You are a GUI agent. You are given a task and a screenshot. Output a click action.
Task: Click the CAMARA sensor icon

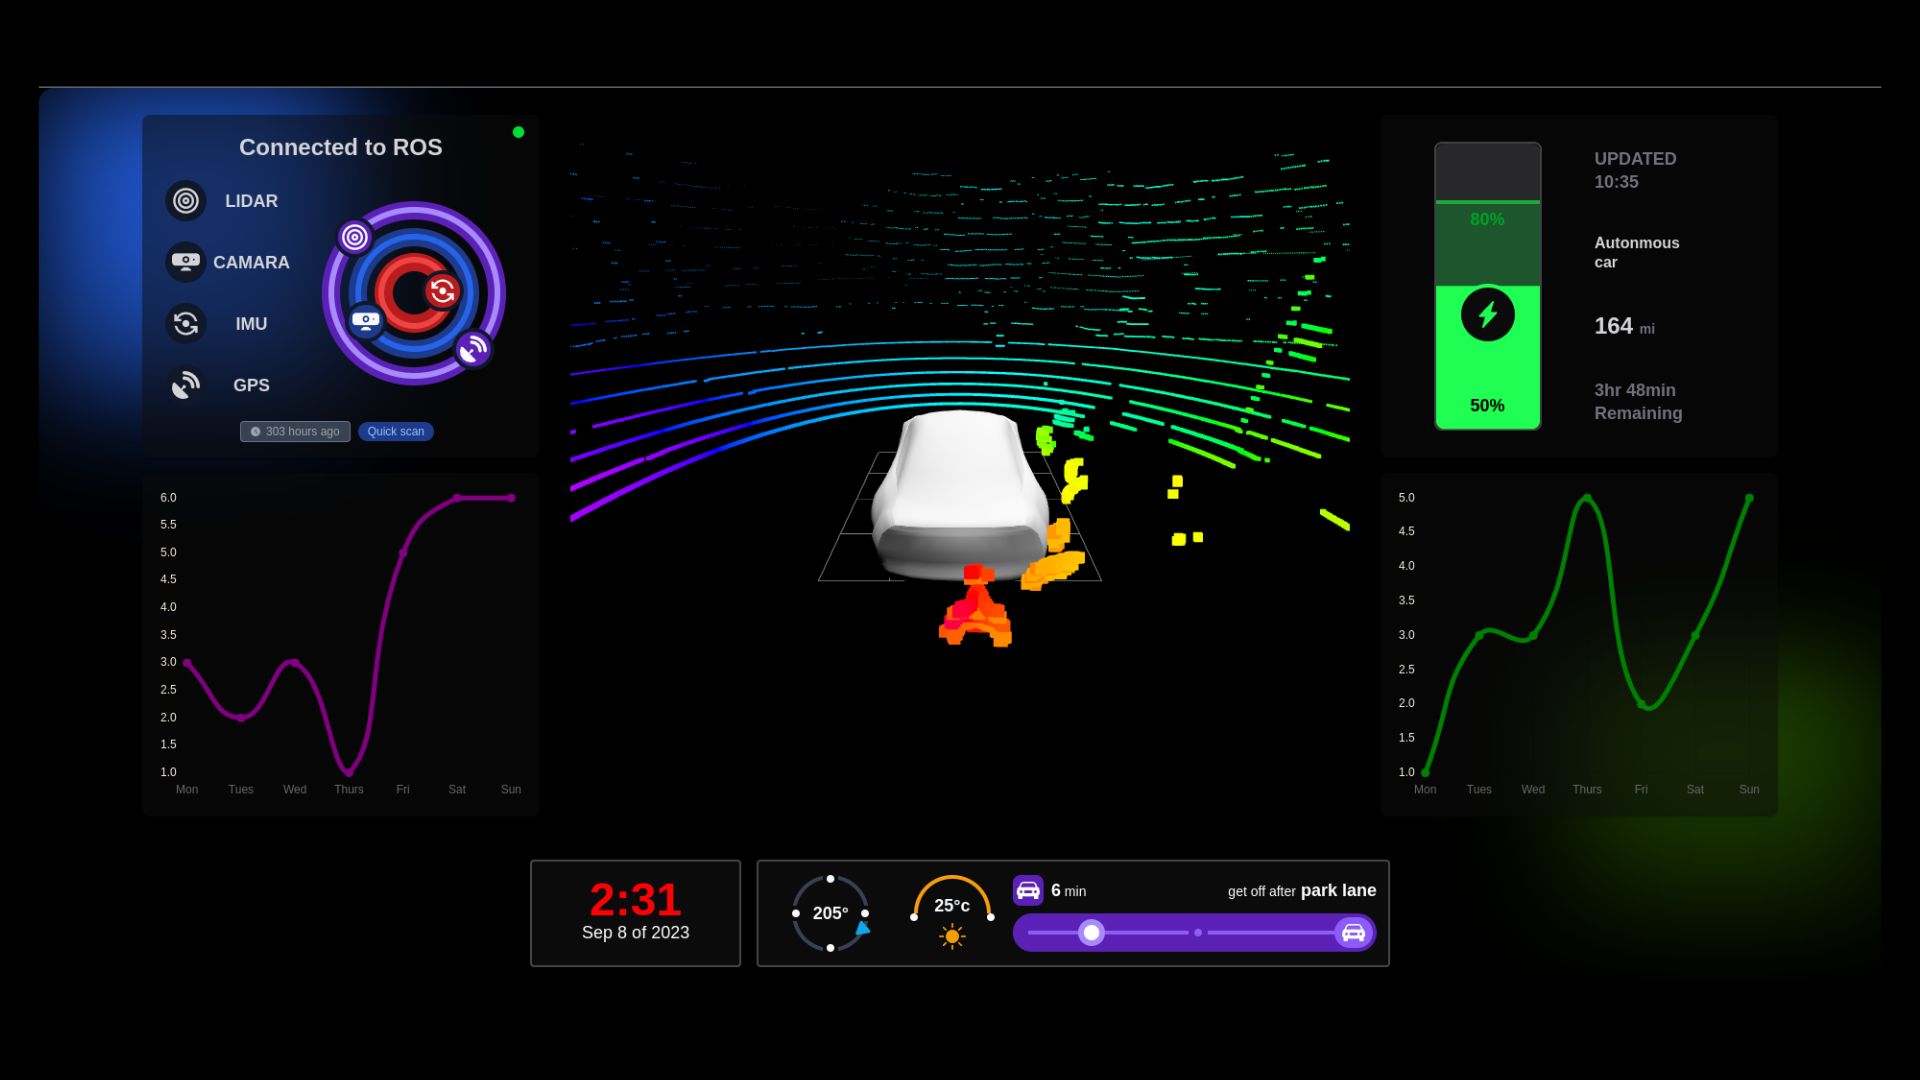point(186,262)
